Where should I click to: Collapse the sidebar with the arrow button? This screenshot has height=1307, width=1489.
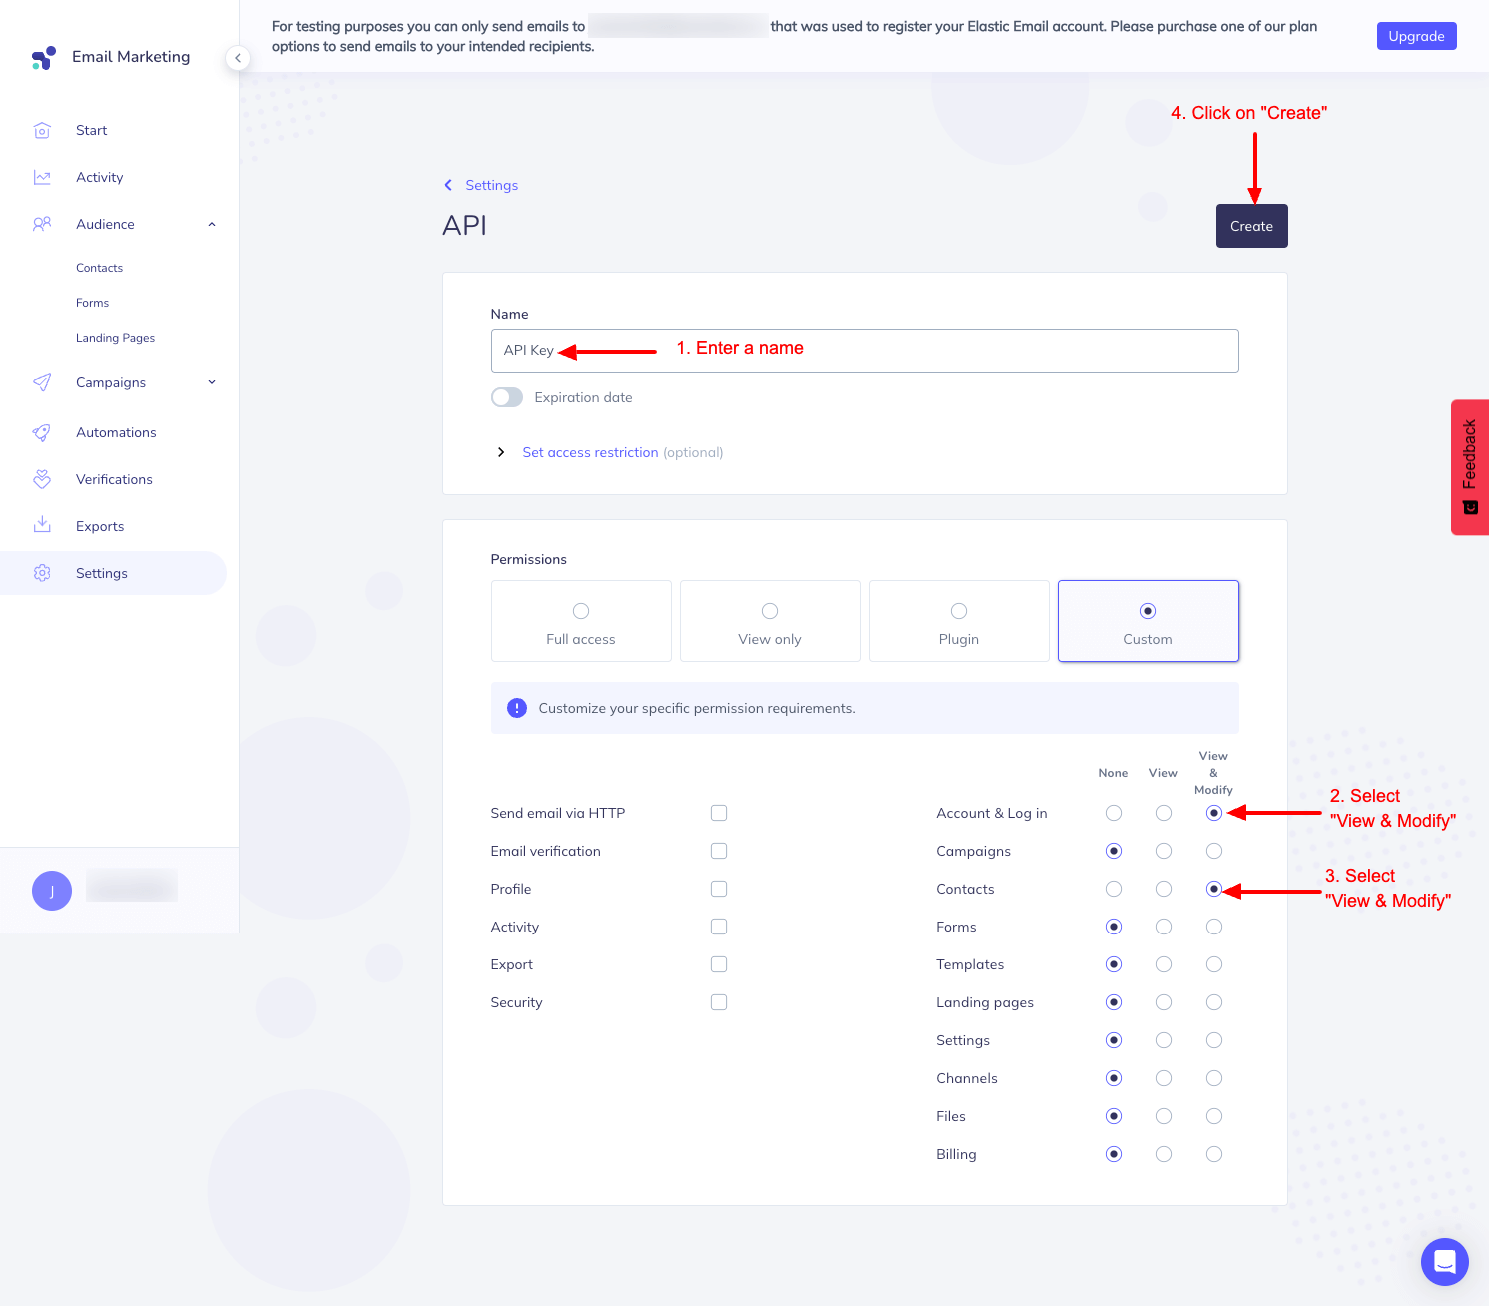238,58
